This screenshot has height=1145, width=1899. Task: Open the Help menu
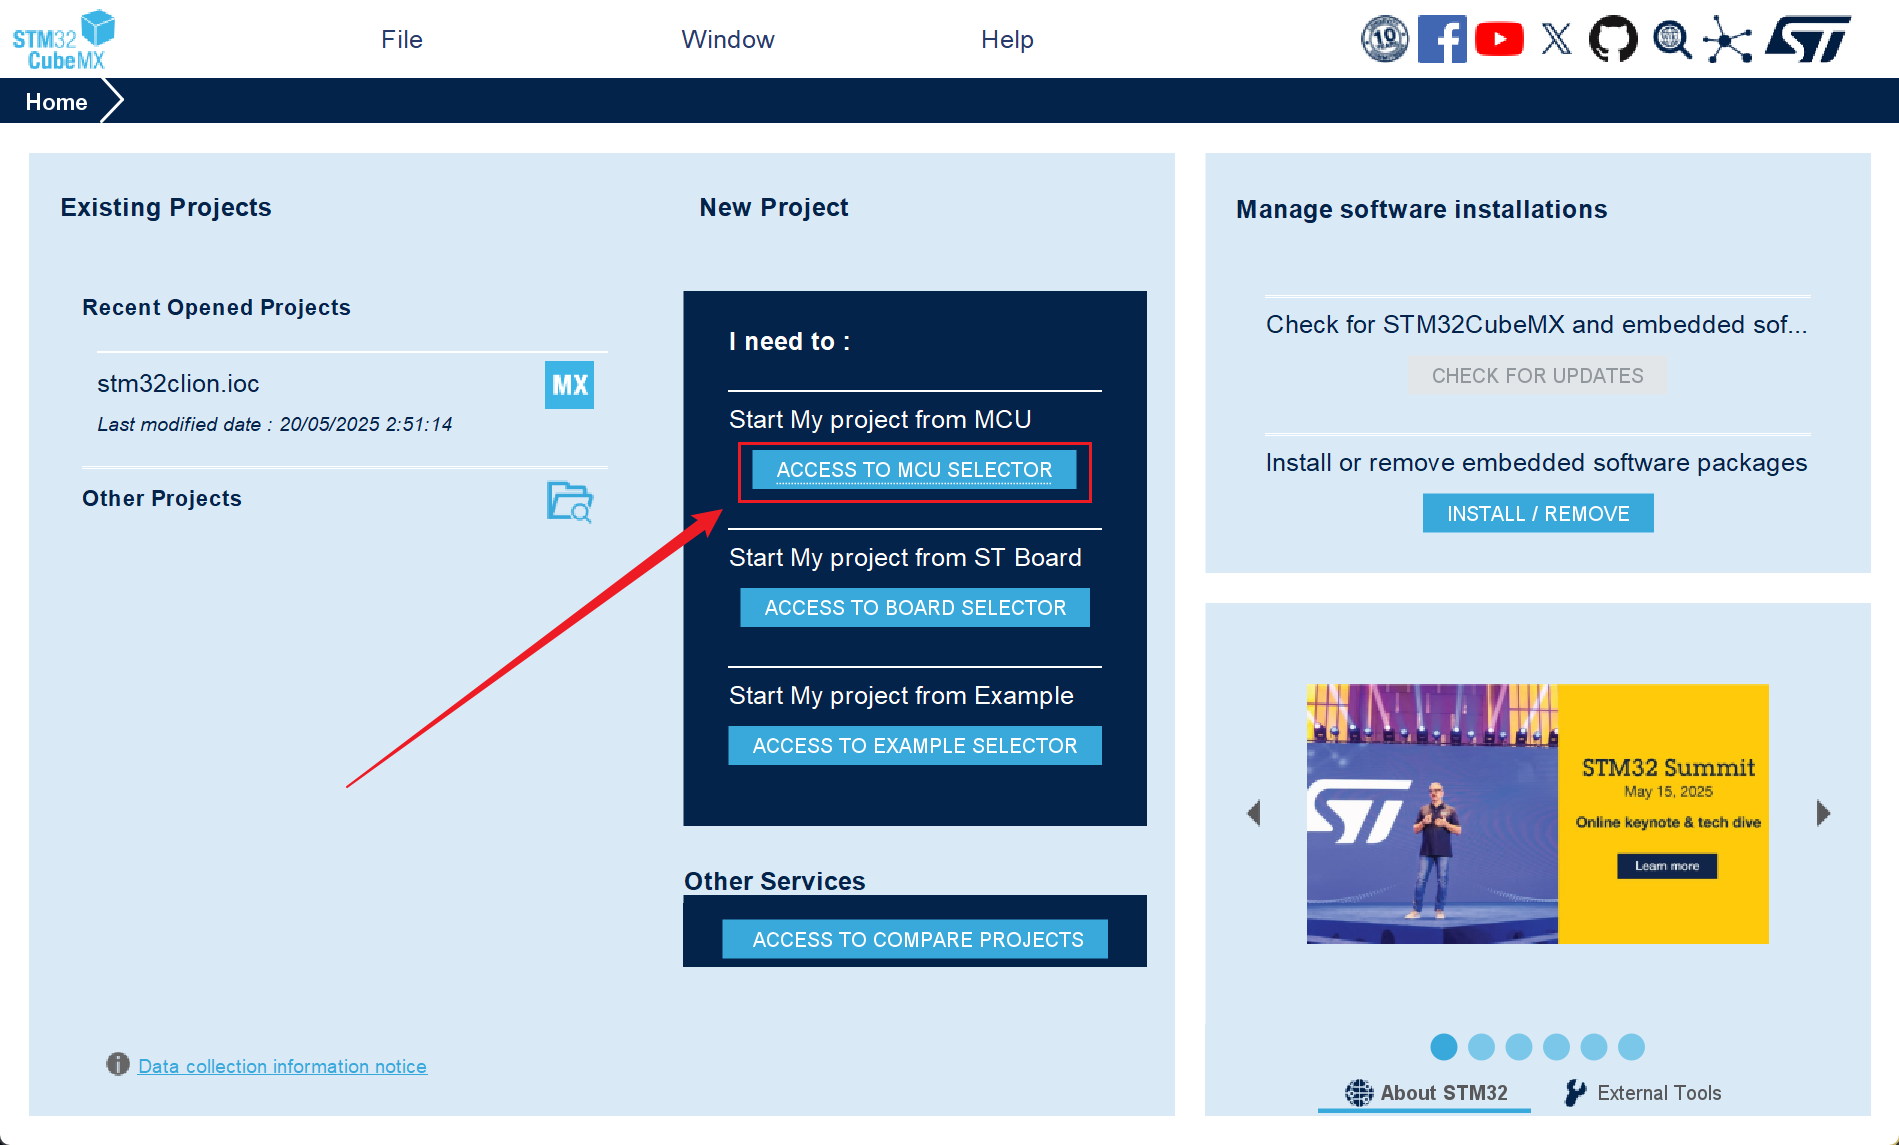(x=1007, y=39)
